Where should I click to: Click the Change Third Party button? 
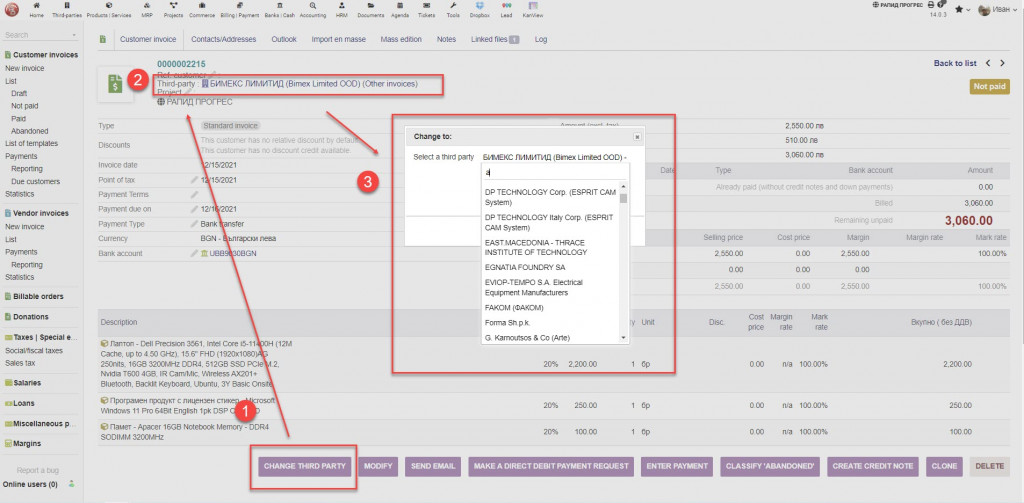coord(304,466)
